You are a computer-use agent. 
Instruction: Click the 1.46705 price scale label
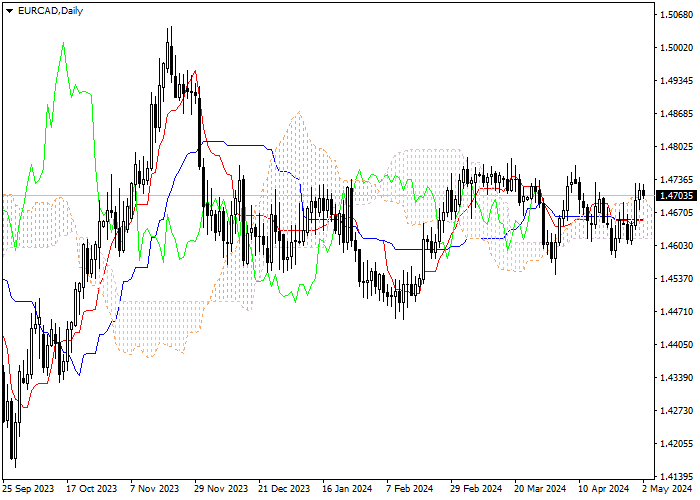coord(676,213)
